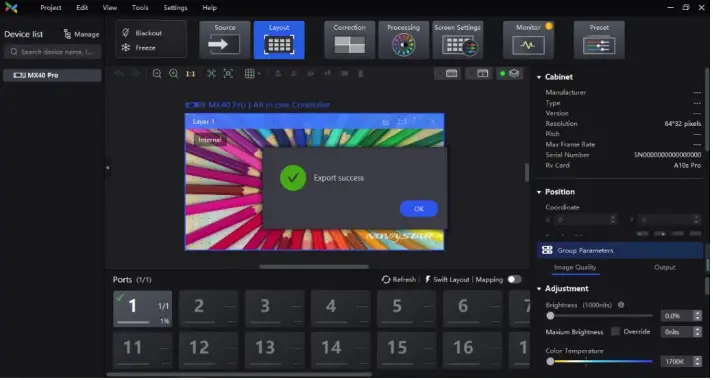
Task: Click the X coordinate input field
Action: [x=587, y=220]
